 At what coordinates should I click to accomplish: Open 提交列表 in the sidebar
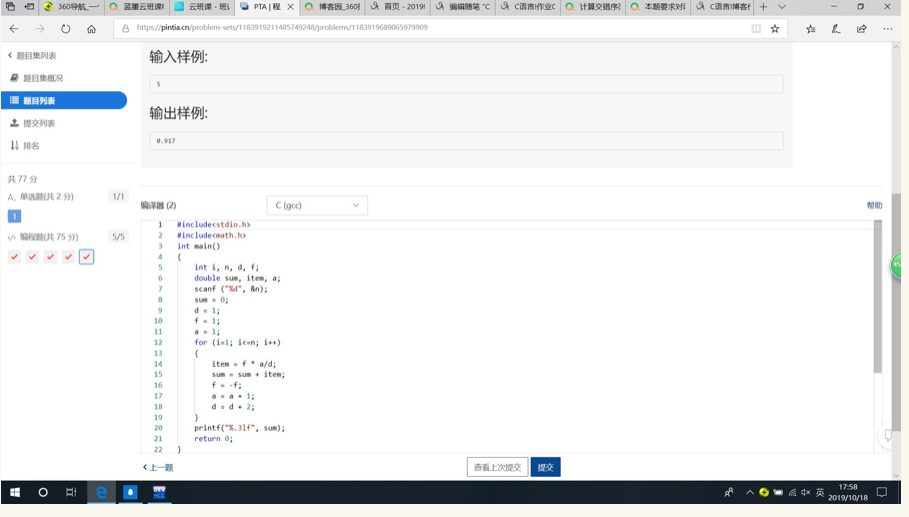click(x=32, y=123)
